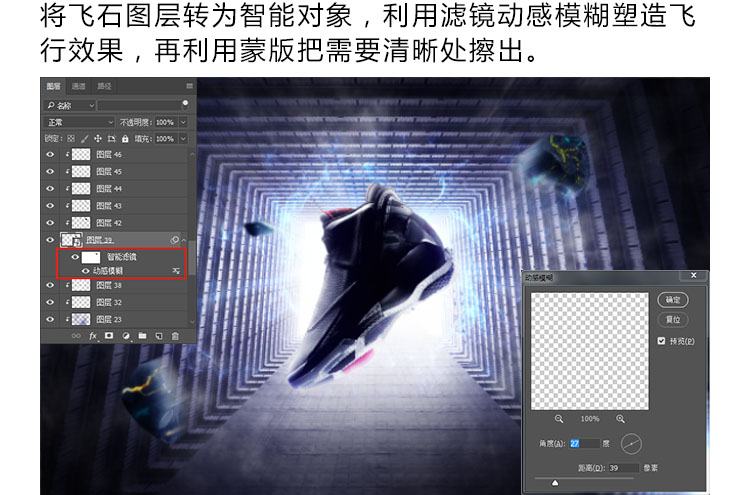The height and width of the screenshot is (495, 750).
Task: Open the fx layer style menu
Action: [x=93, y=336]
